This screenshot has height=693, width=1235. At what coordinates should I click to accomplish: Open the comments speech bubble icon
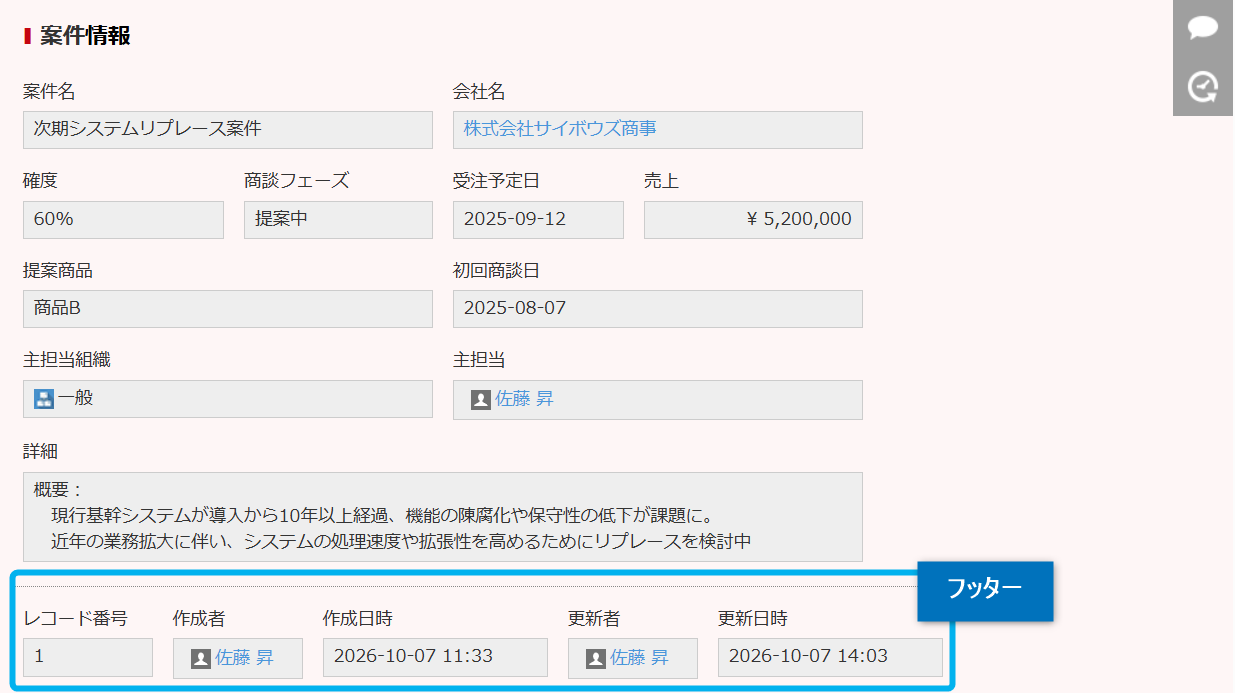[x=1203, y=28]
